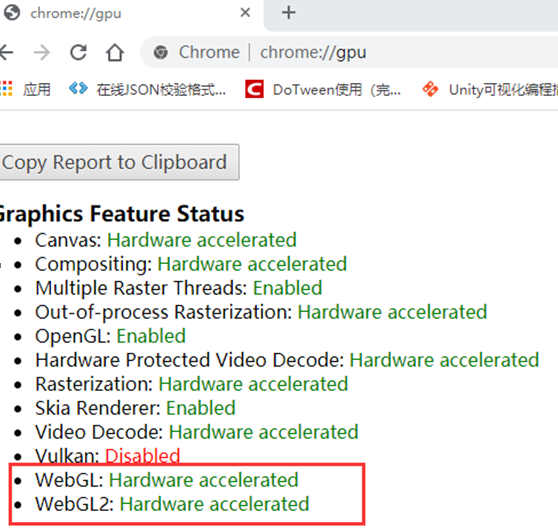Go back to the previous page
Viewport: 558px width, 531px height.
tap(6, 52)
